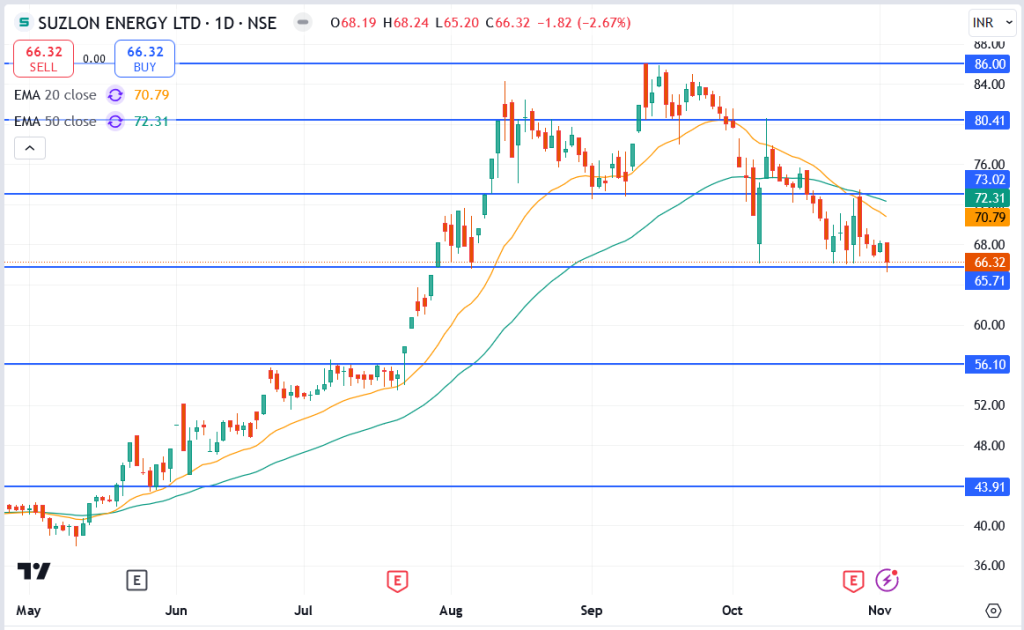Click the Jun label on the time axis
The height and width of the screenshot is (630, 1024).
(176, 610)
